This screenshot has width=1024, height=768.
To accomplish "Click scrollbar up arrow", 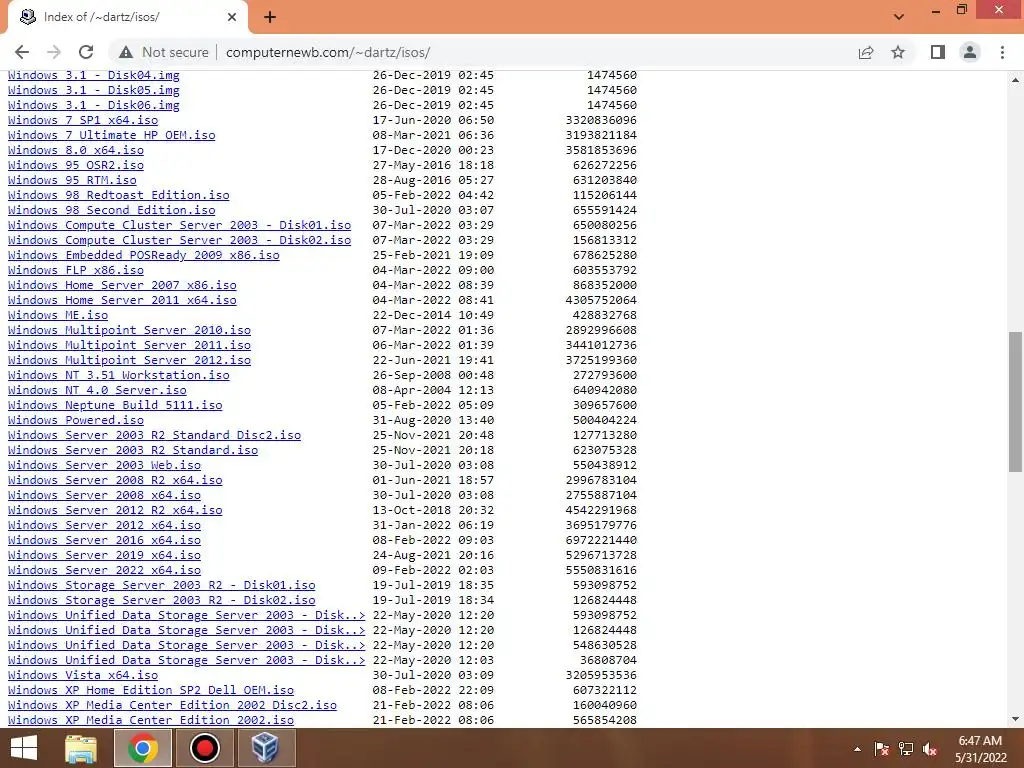I will tap(1015, 80).
